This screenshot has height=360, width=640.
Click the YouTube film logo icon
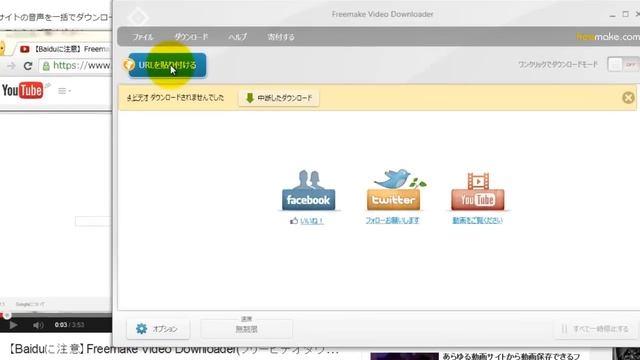click(478, 191)
